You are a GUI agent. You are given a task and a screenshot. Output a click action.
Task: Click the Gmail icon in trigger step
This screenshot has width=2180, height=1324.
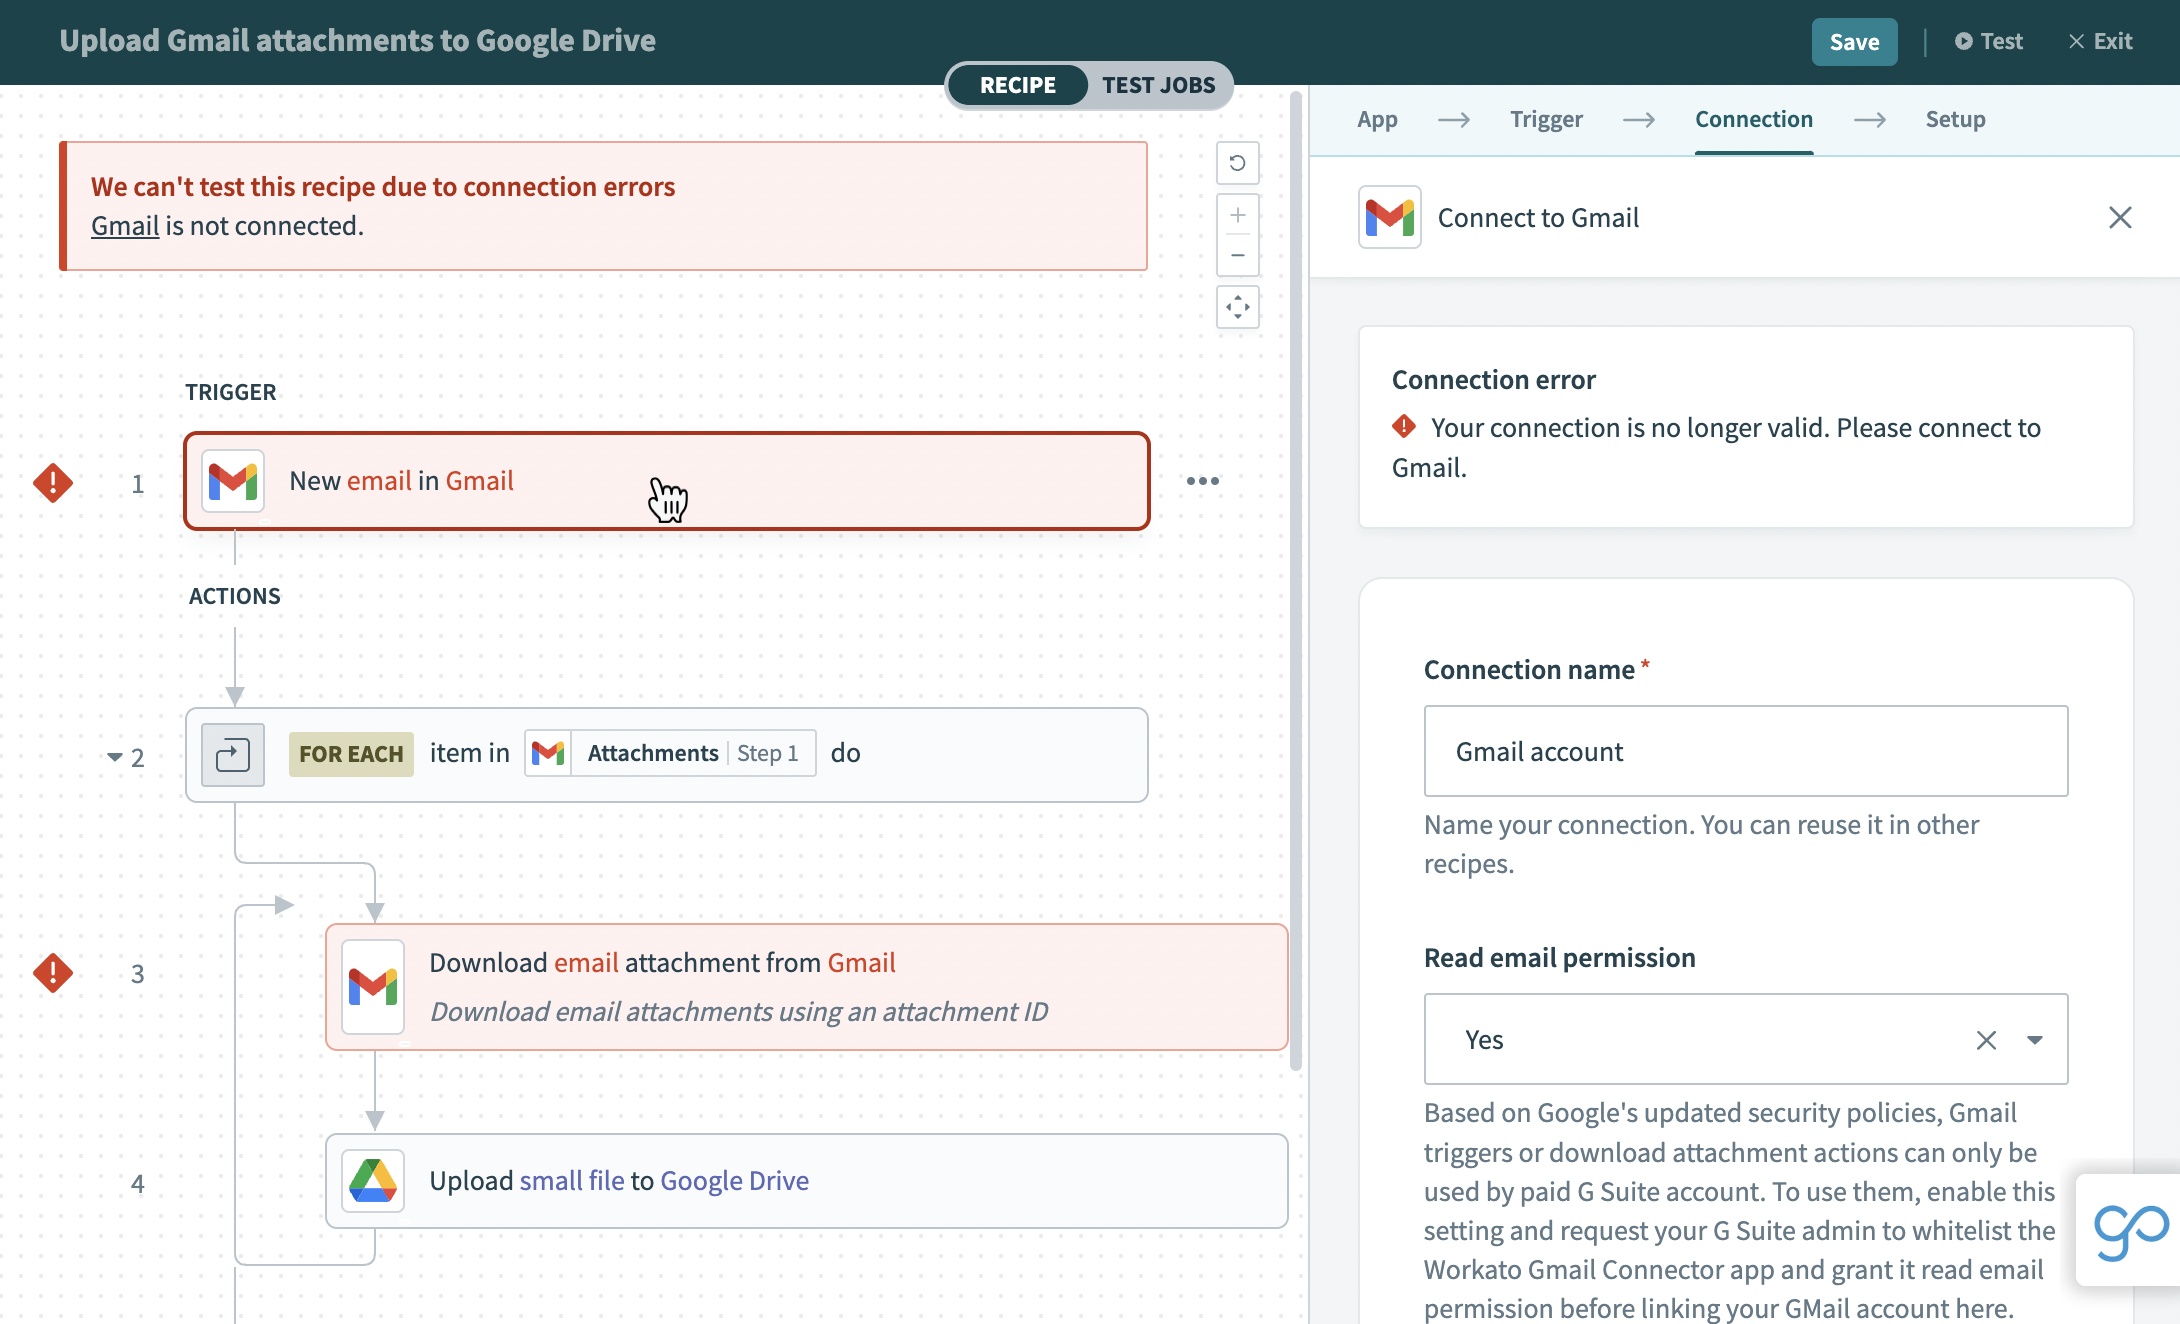(x=233, y=481)
